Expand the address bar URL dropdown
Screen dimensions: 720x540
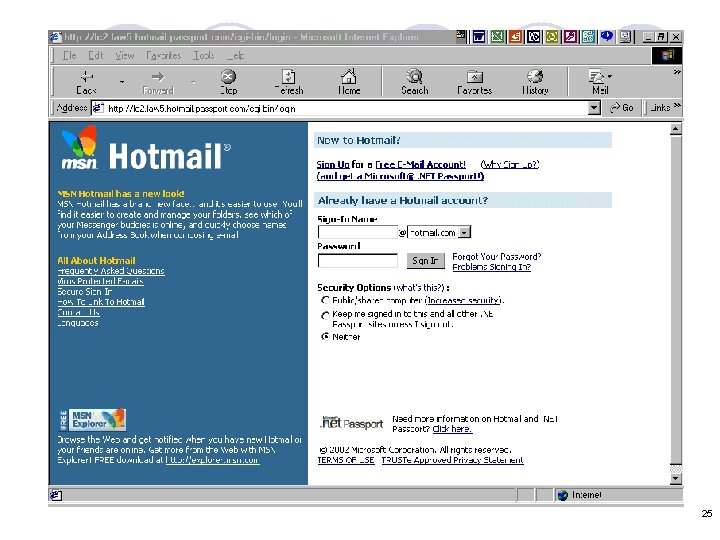[594, 108]
